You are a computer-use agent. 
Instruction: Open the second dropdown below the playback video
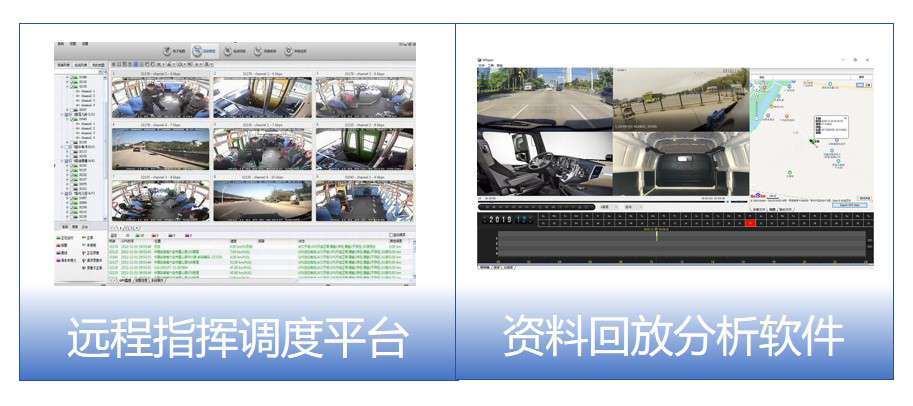tap(633, 207)
